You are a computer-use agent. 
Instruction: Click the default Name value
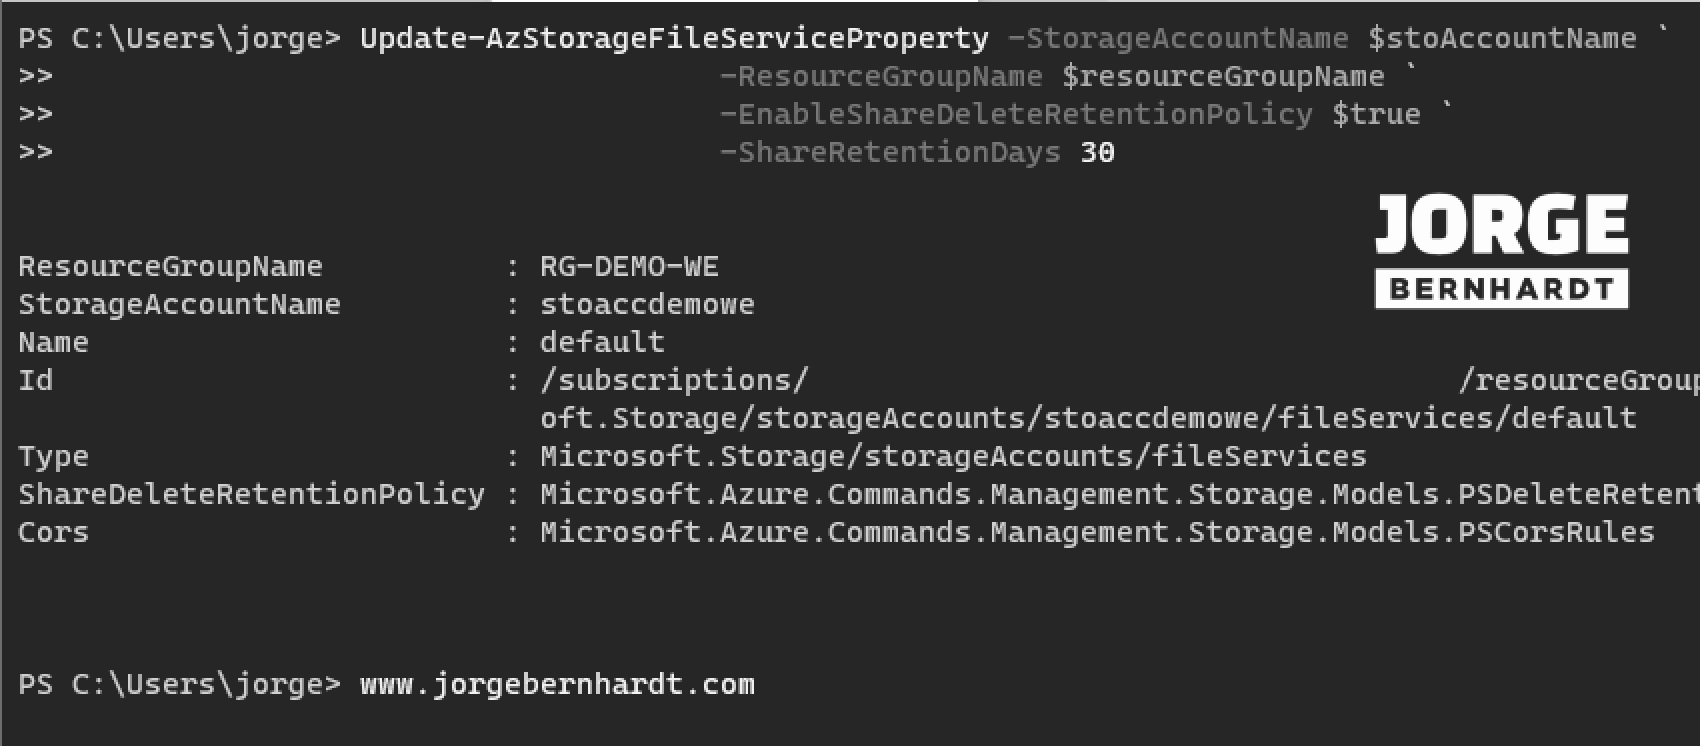pyautogui.click(x=602, y=343)
